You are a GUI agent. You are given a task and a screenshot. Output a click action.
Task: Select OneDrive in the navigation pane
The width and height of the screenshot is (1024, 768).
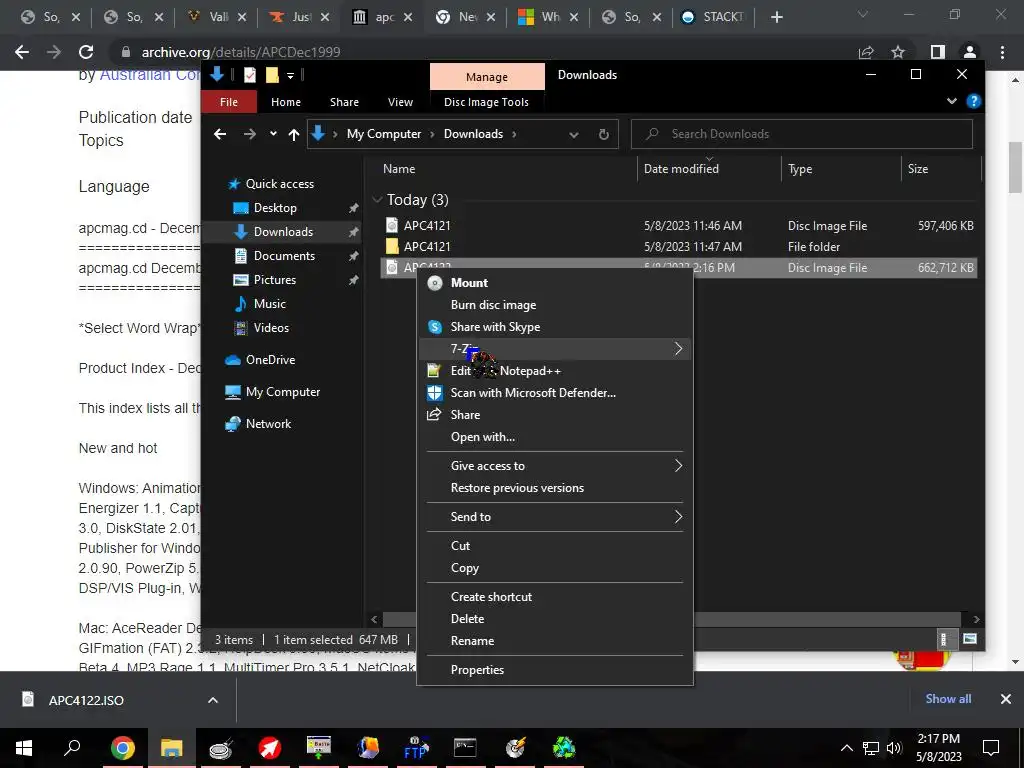[x=270, y=360]
